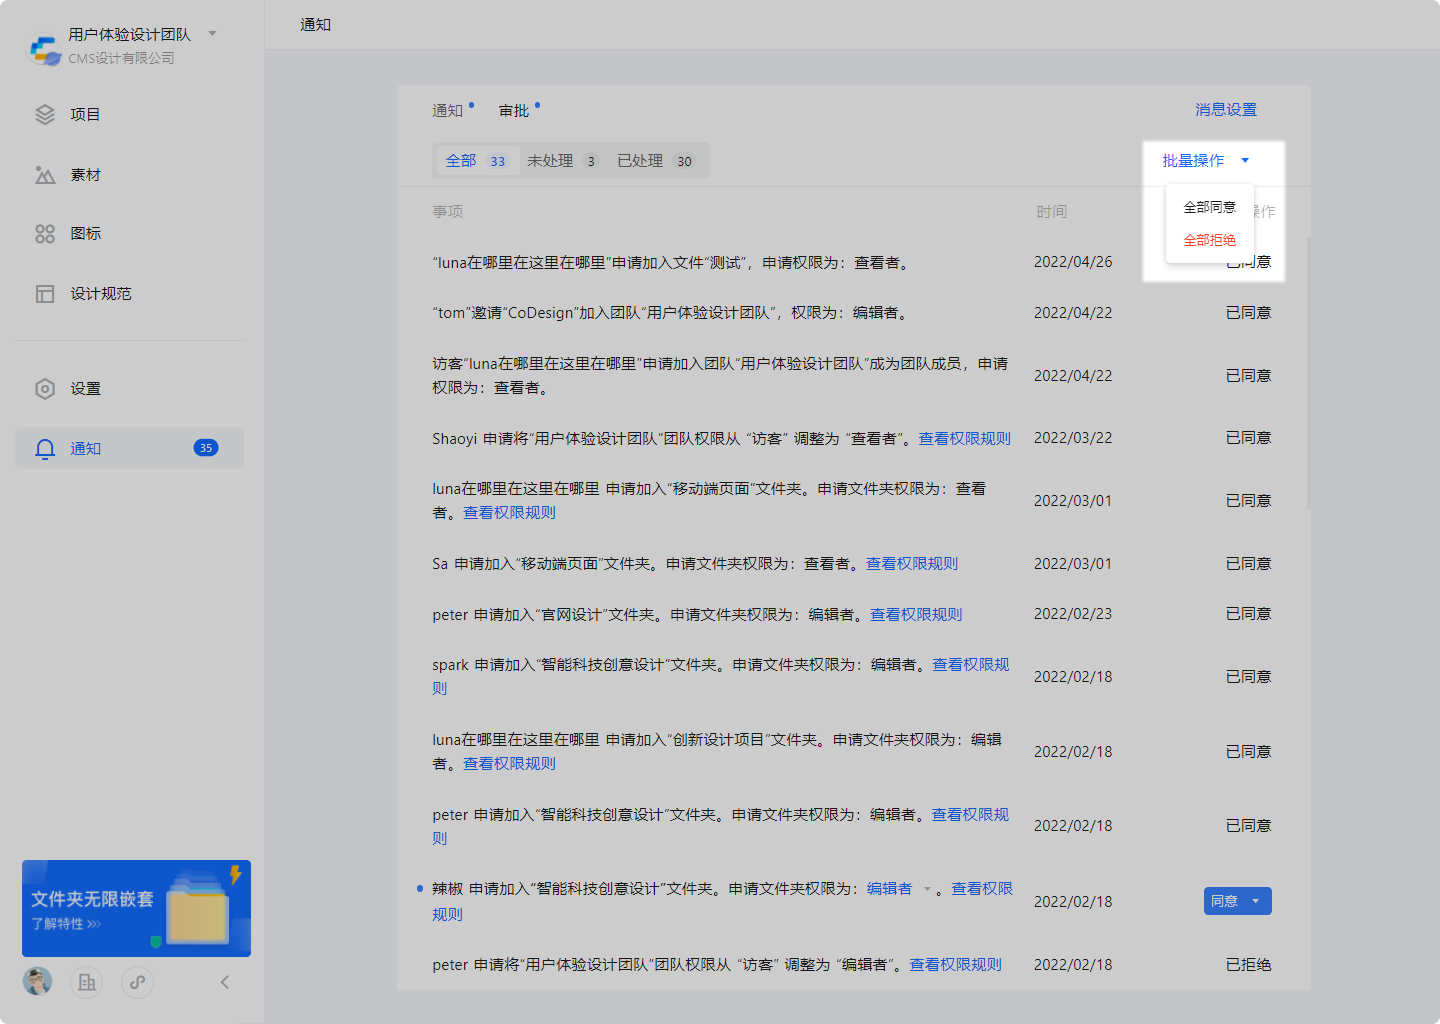Open the 设置 hexagon settings icon

45,389
